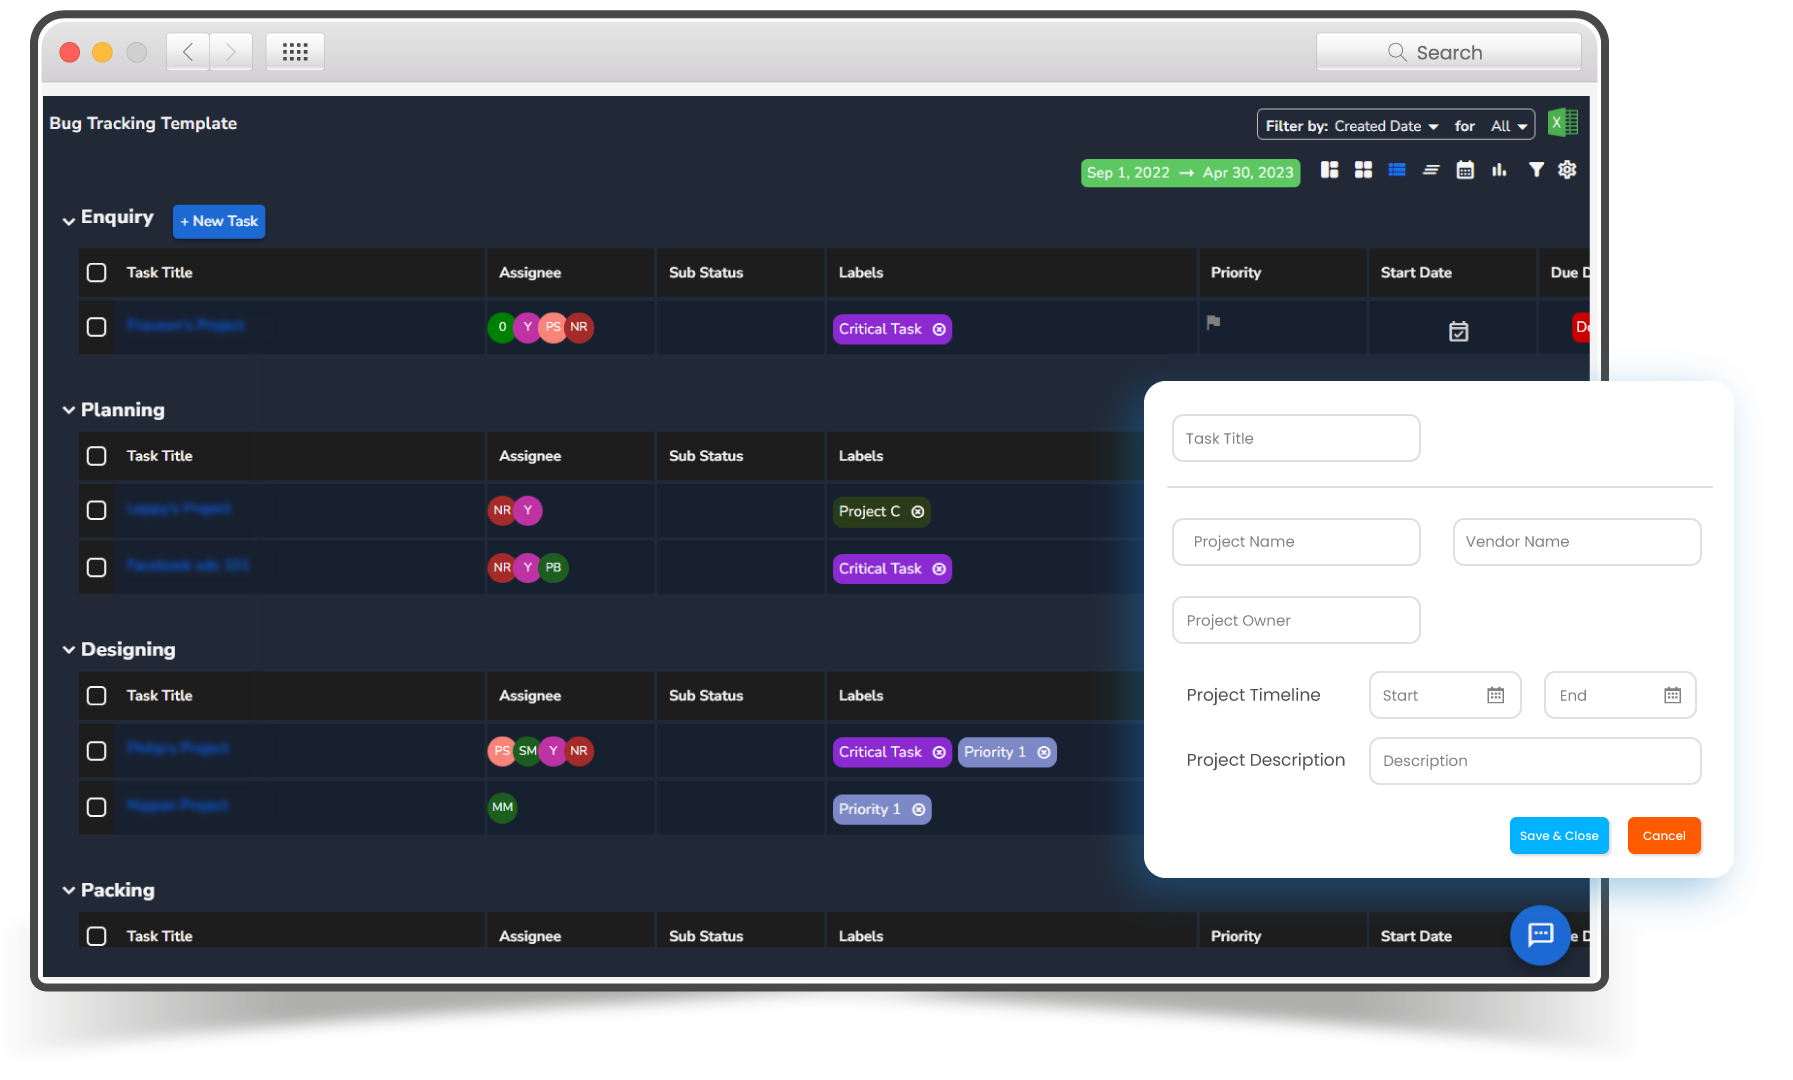The image size is (1793, 1080).
Task: Open the calendar view icon in toolbar
Action: click(1465, 170)
